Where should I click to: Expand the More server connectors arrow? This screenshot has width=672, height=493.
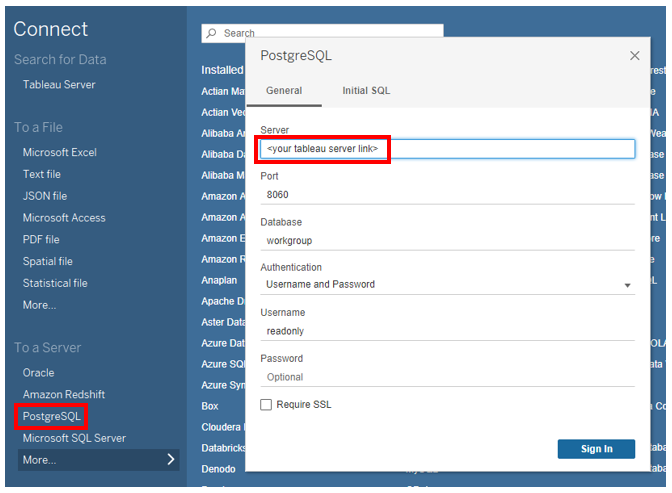click(x=170, y=460)
